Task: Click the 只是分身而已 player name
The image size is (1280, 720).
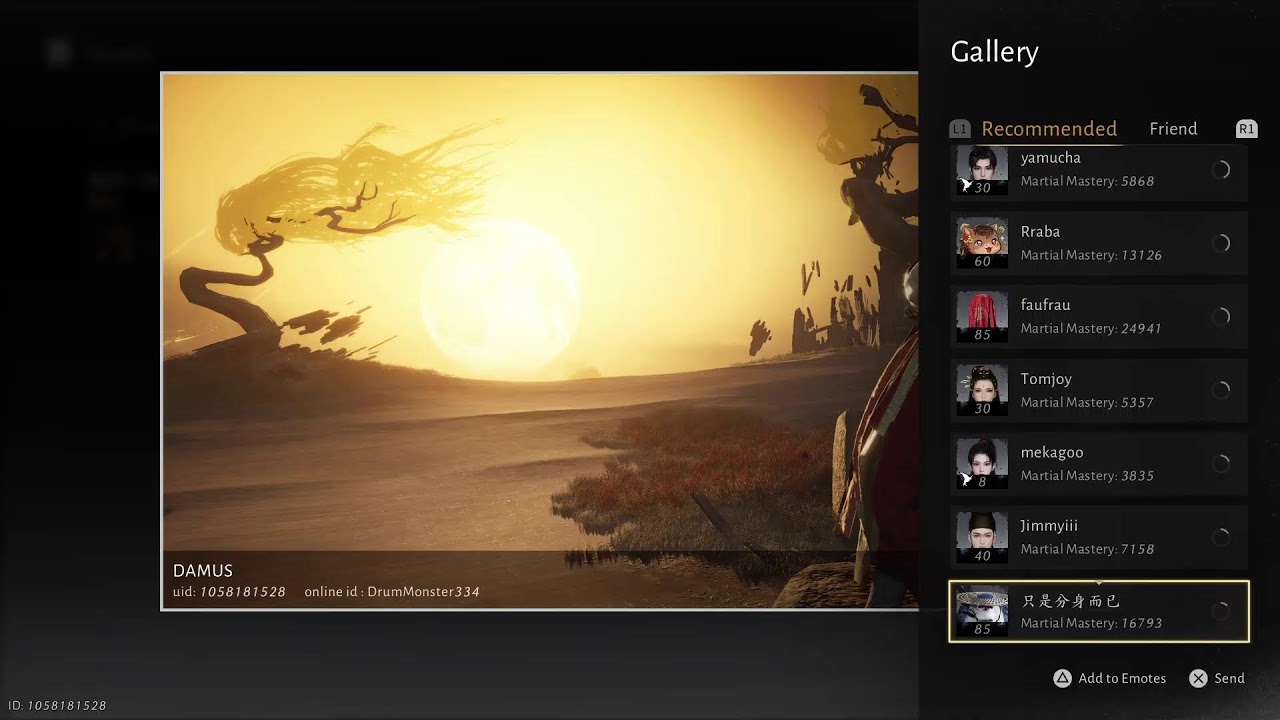Action: coord(1071,601)
